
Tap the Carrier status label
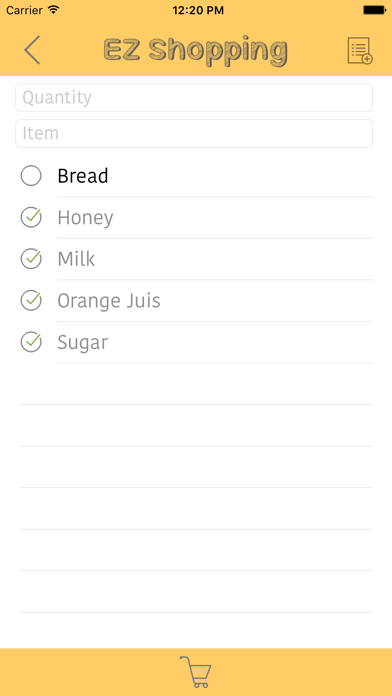click(25, 10)
